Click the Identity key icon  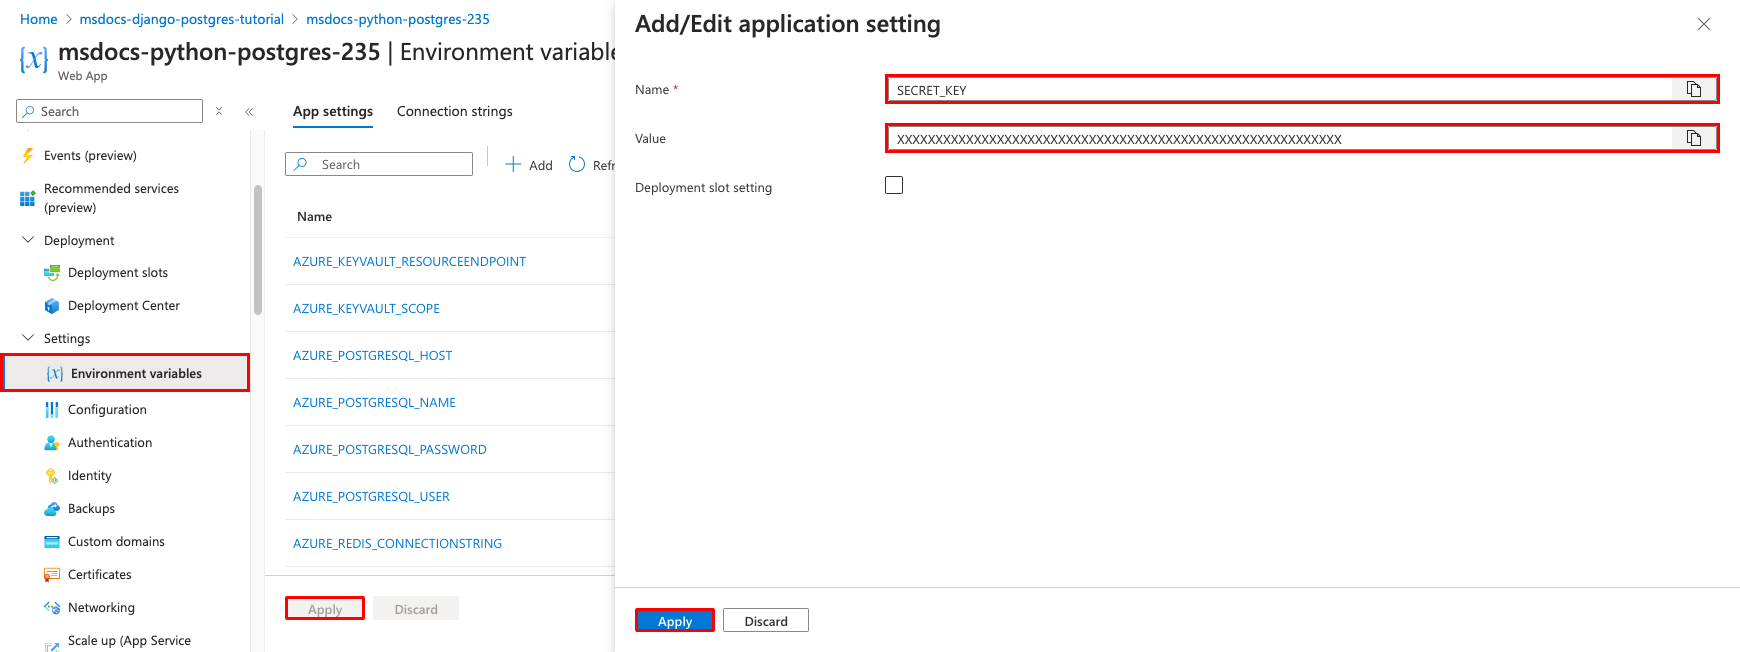coord(52,476)
